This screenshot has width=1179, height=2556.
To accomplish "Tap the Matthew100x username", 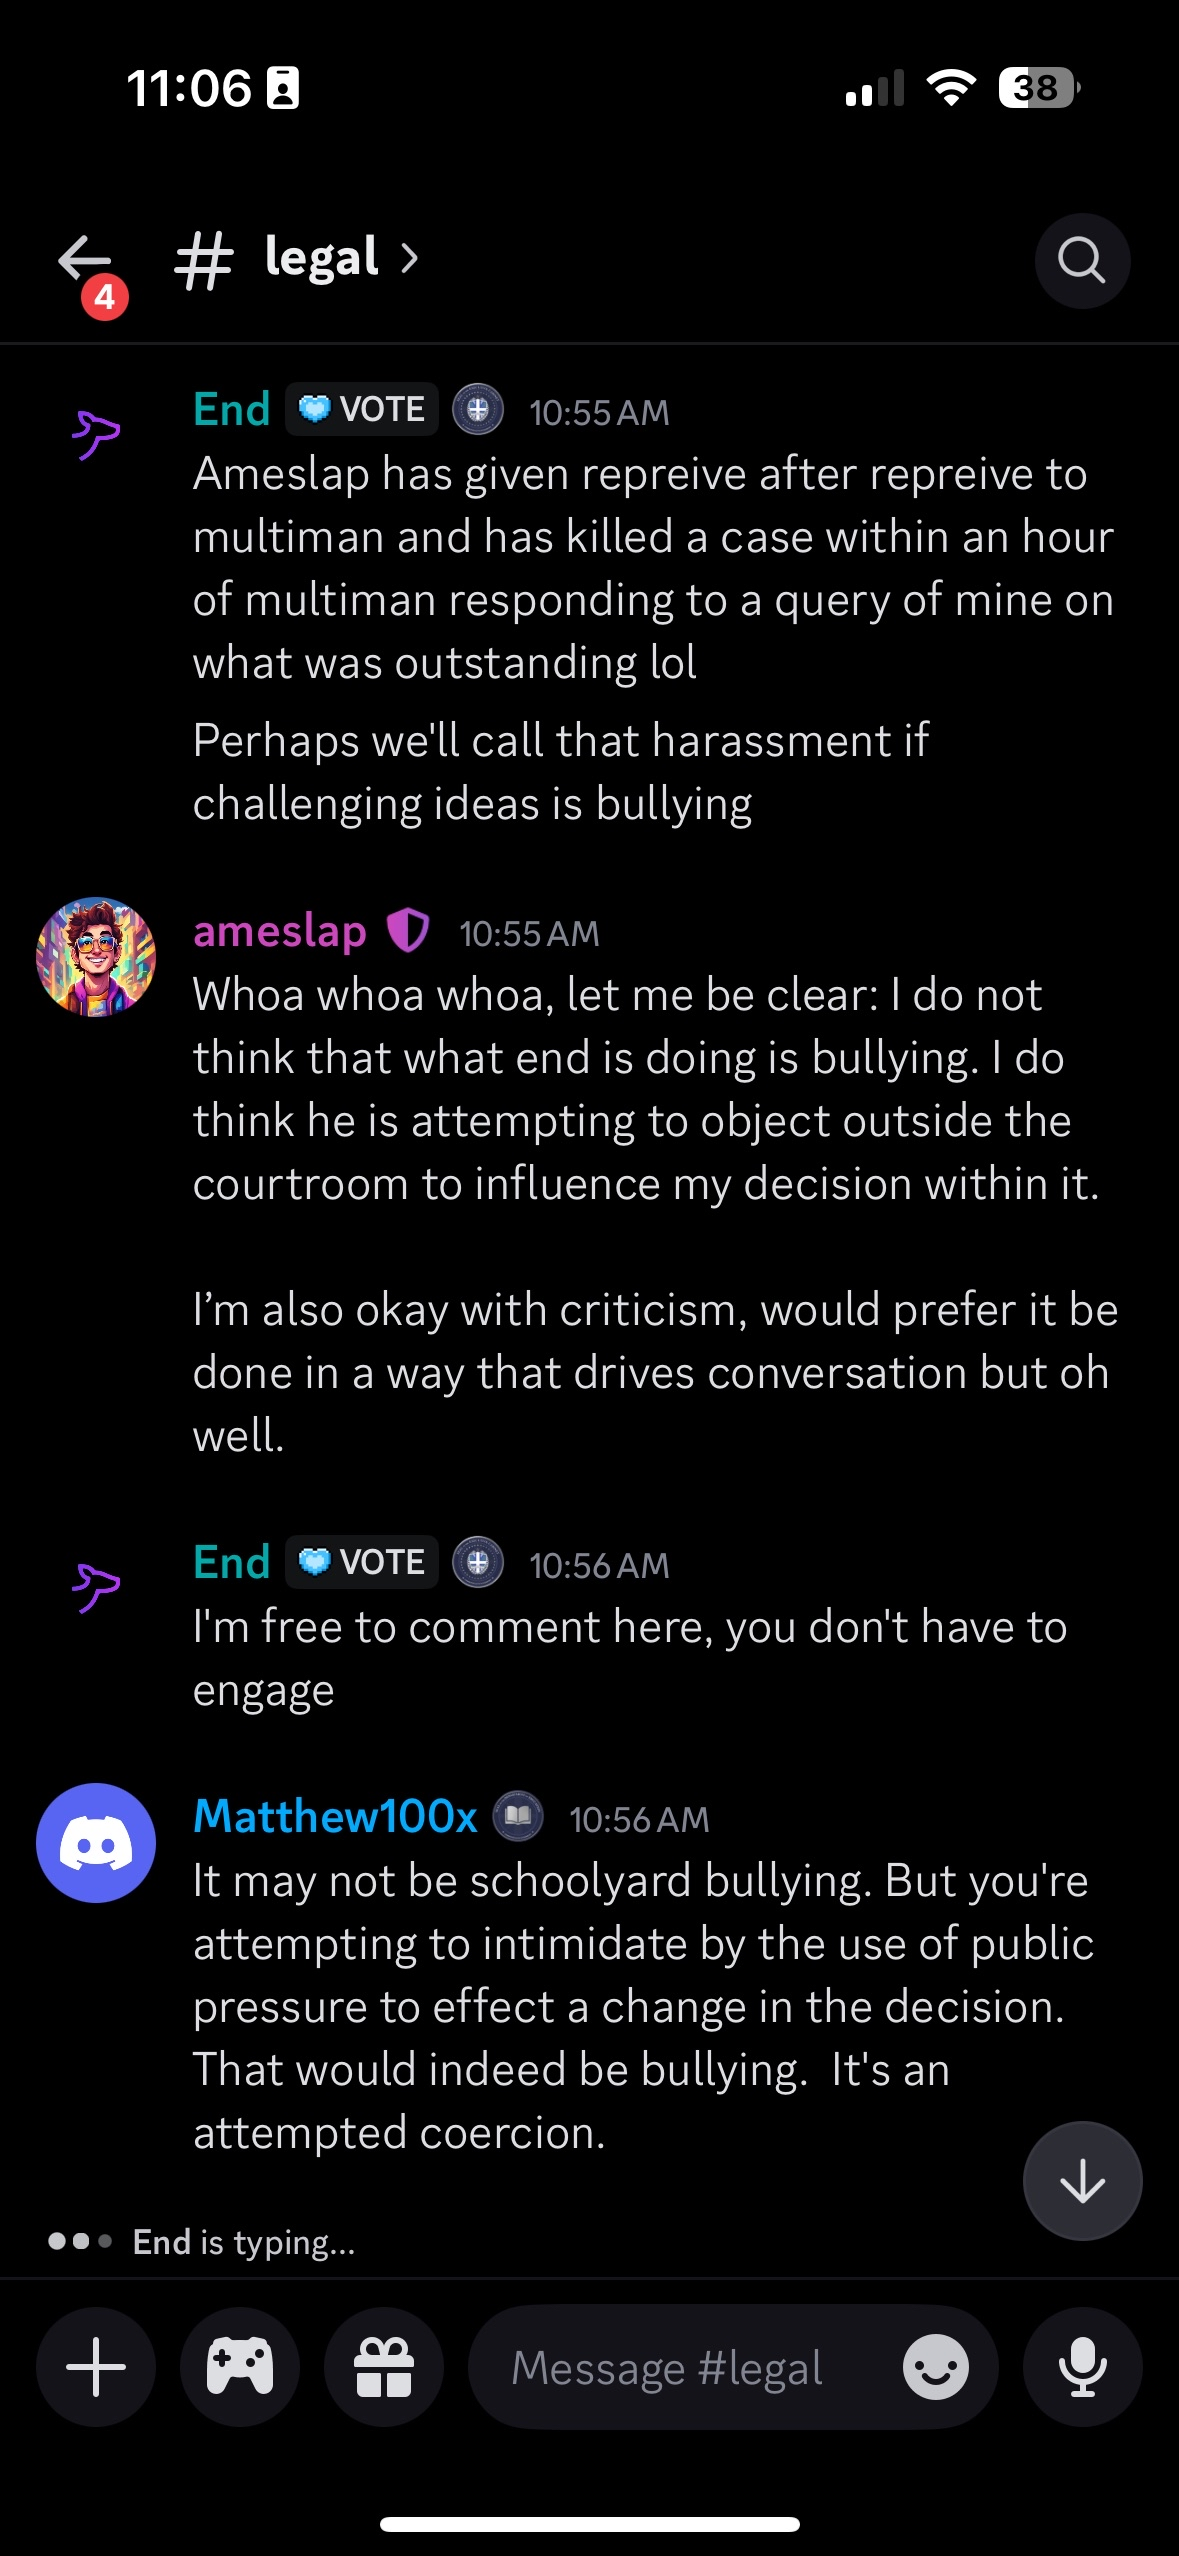I will coord(335,1817).
